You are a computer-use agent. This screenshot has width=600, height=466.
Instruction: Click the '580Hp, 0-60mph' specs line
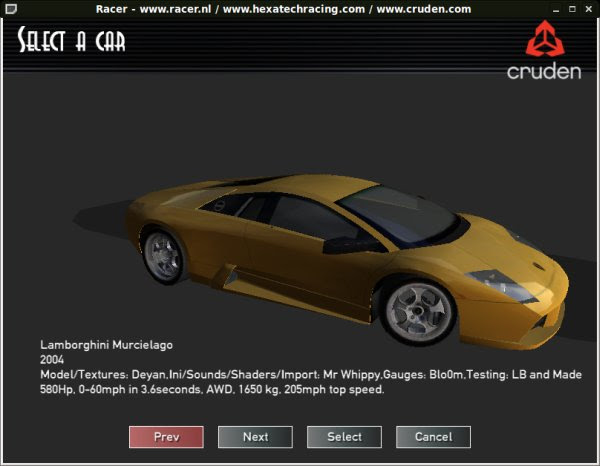[x=212, y=389]
